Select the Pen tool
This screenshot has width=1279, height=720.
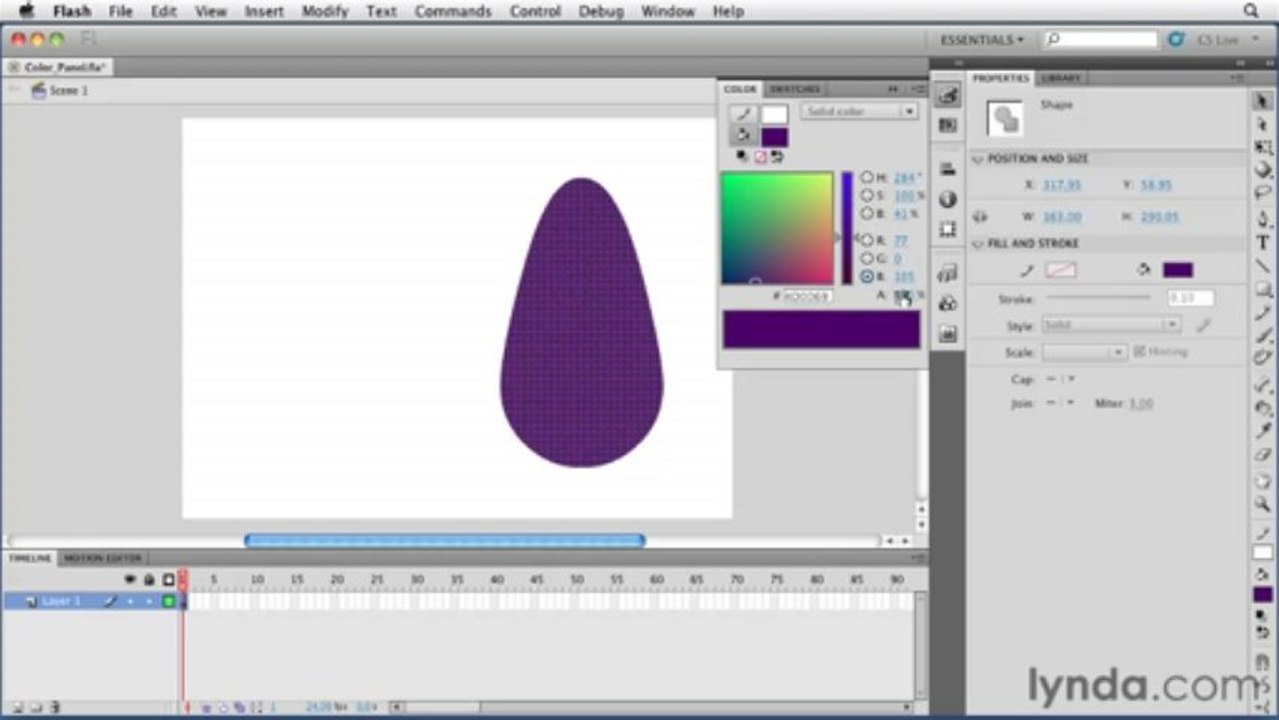(1263, 219)
